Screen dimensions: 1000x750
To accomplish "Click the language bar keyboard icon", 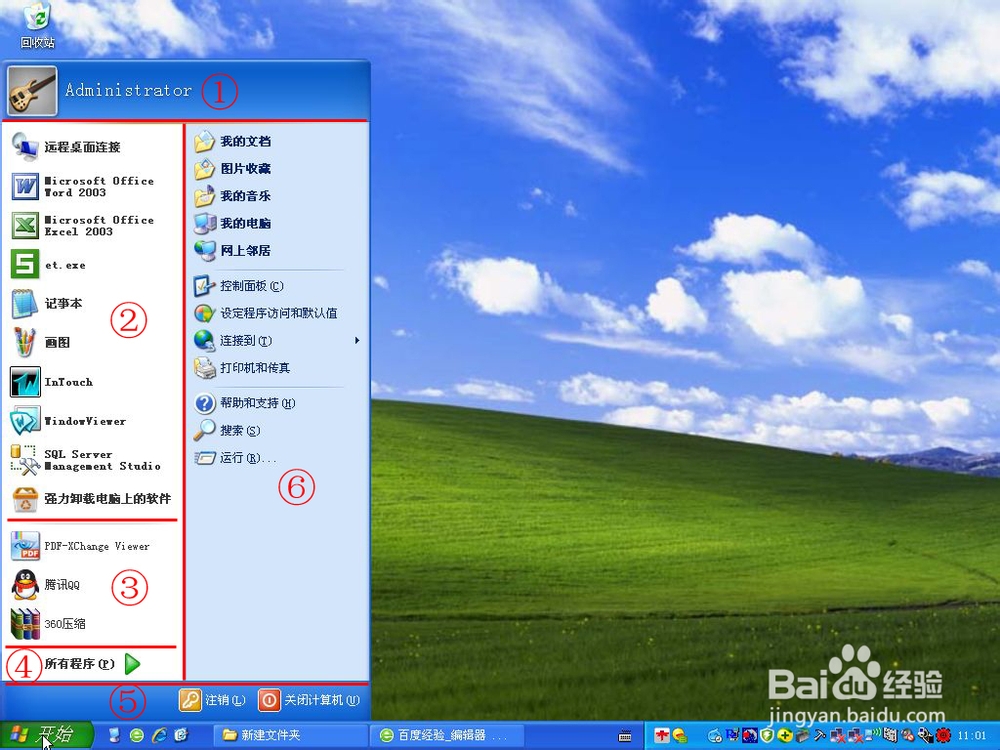I will point(625,736).
